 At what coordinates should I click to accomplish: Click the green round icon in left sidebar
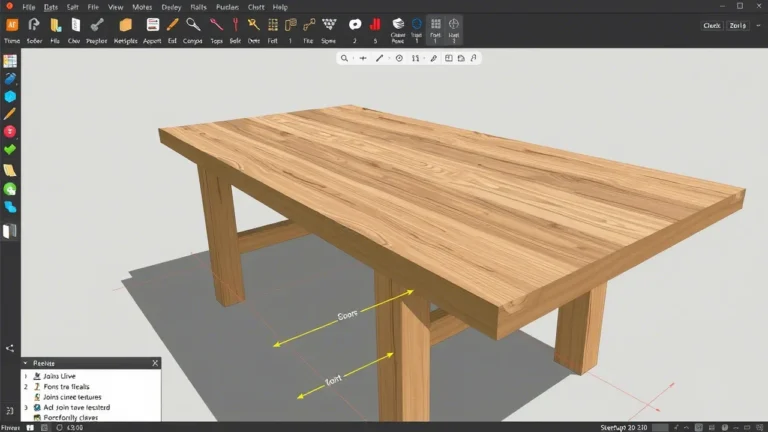[x=10, y=189]
